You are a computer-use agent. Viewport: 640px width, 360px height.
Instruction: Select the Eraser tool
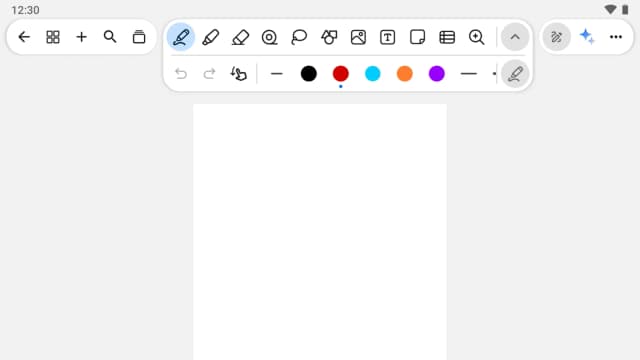pos(240,37)
